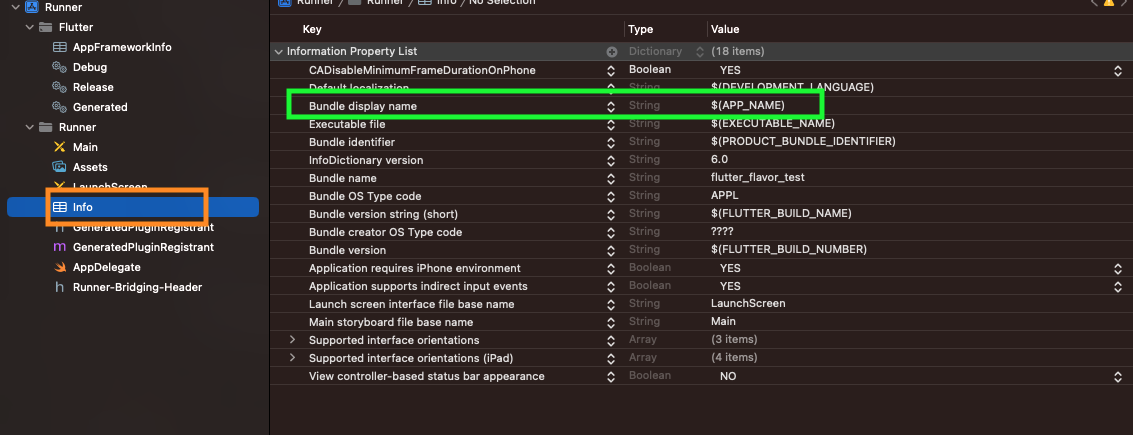This screenshot has height=435, width=1133.
Task: Click the (4 items) array value
Action: (734, 358)
